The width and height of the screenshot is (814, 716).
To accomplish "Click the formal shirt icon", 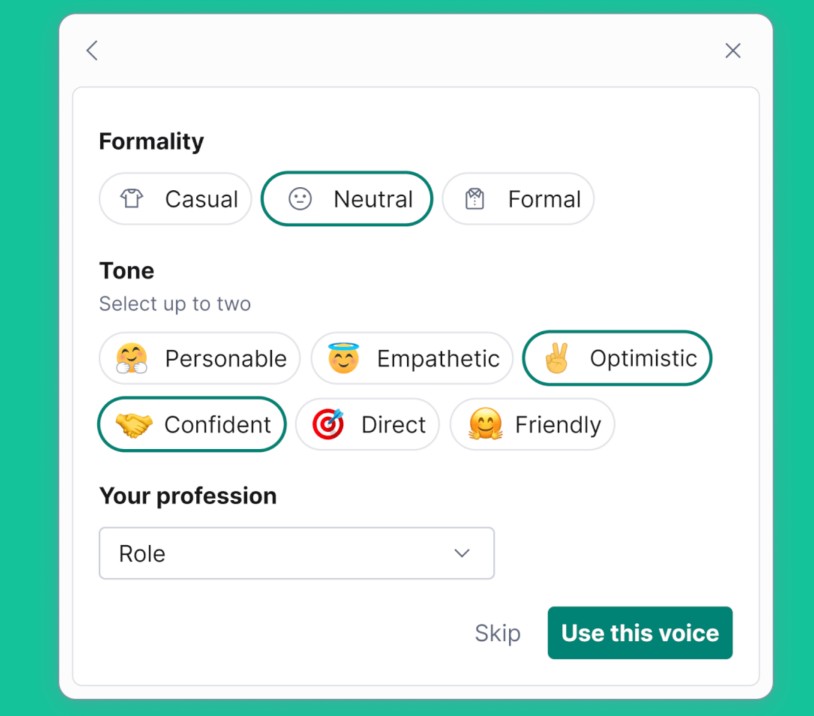I will (475, 199).
